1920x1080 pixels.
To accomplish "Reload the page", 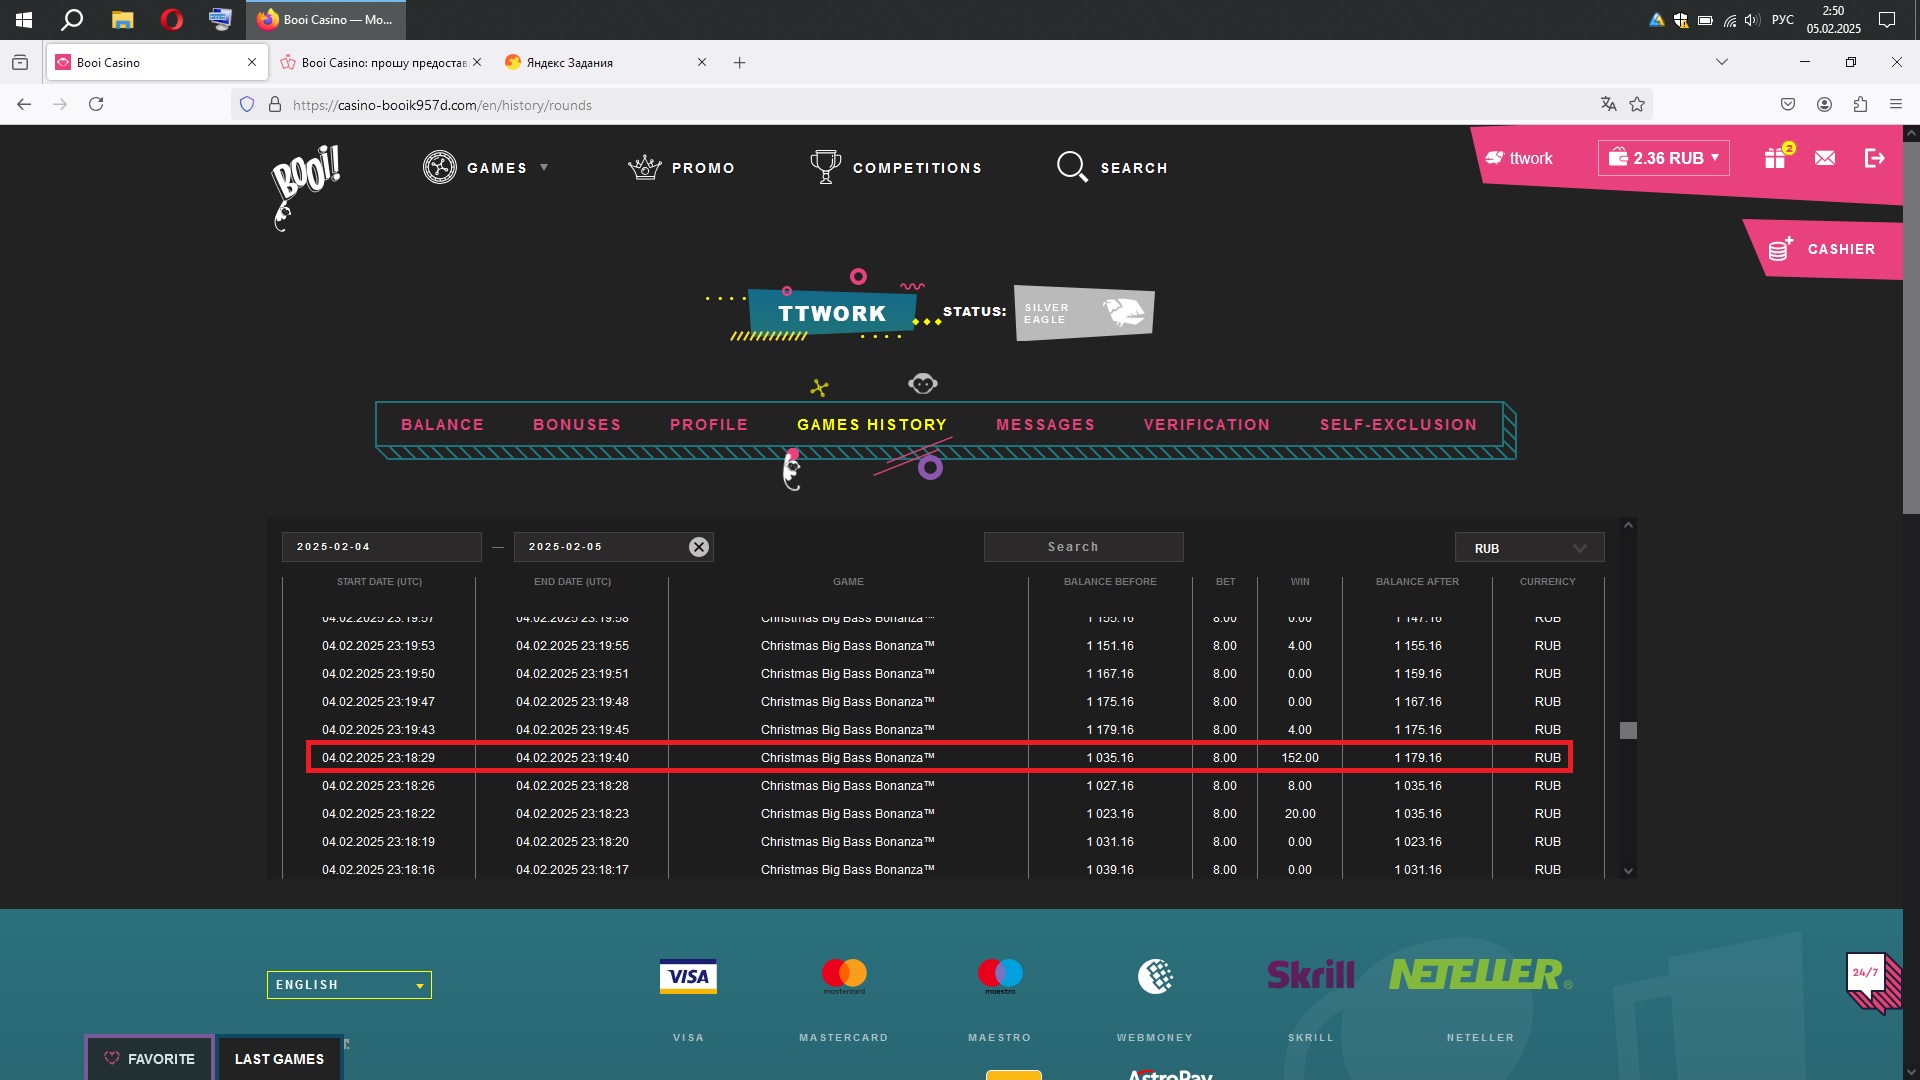I will click(96, 104).
